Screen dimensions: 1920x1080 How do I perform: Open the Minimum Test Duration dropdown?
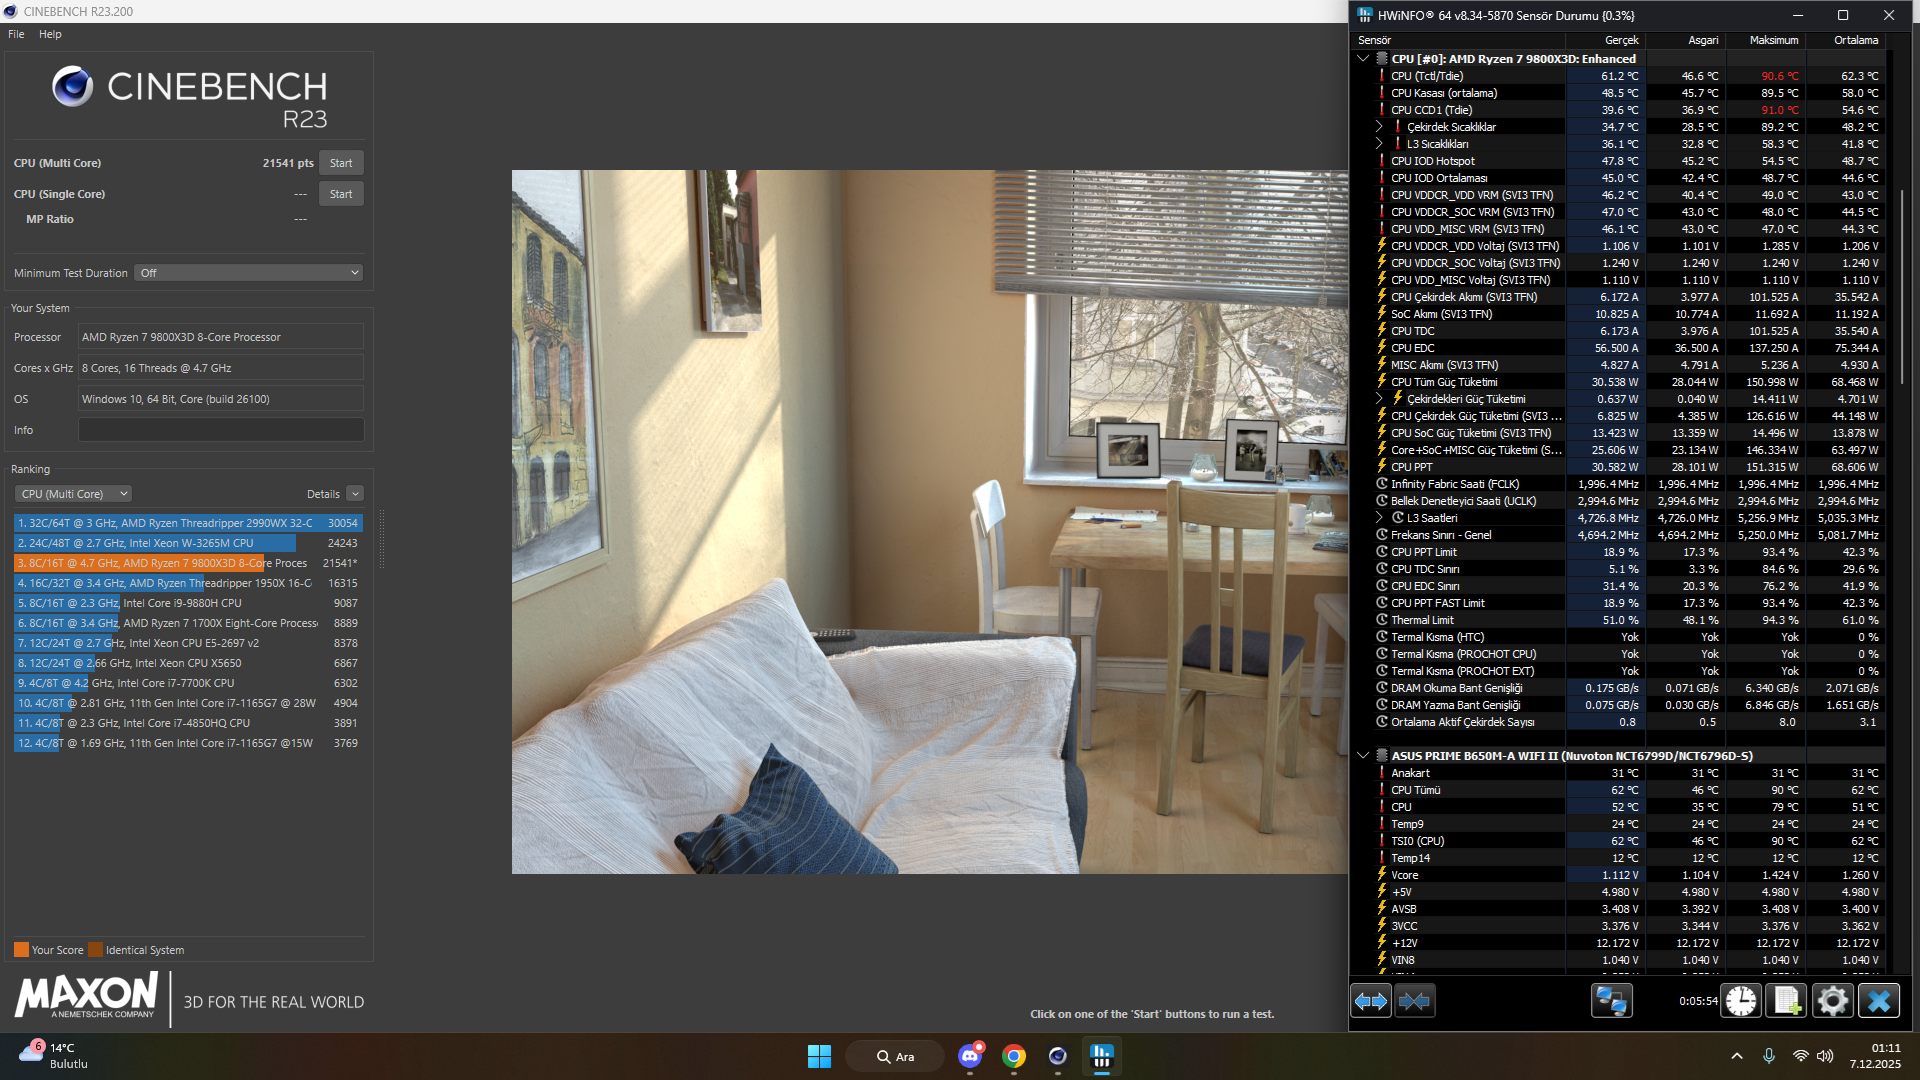248,272
